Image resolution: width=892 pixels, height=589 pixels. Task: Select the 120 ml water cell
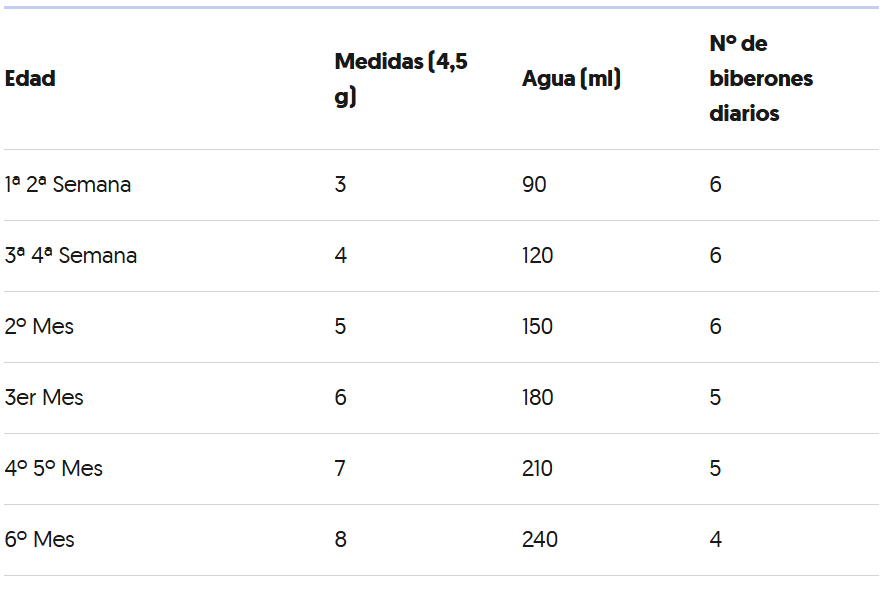[537, 256]
